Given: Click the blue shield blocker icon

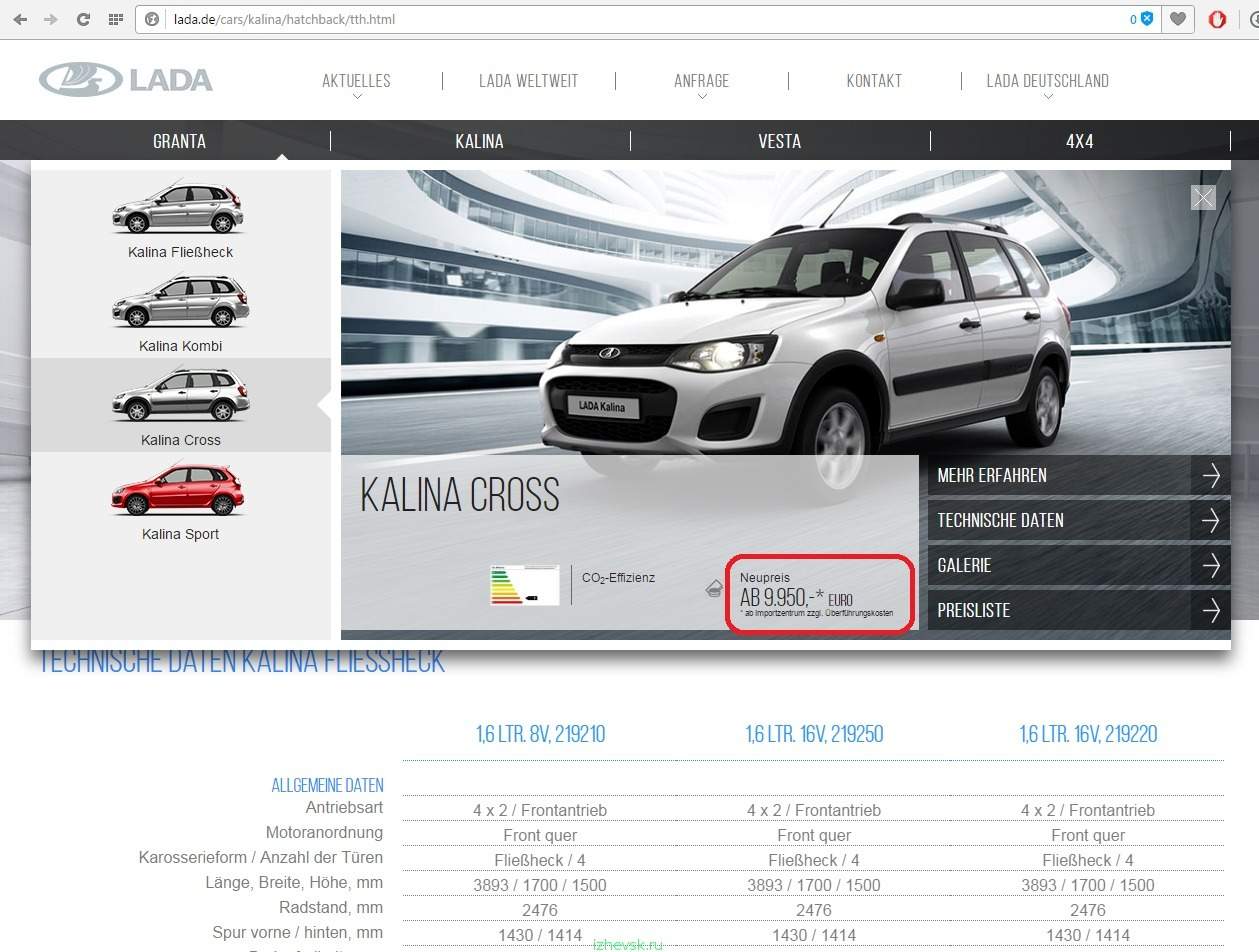Looking at the screenshot, I should click(1147, 19).
